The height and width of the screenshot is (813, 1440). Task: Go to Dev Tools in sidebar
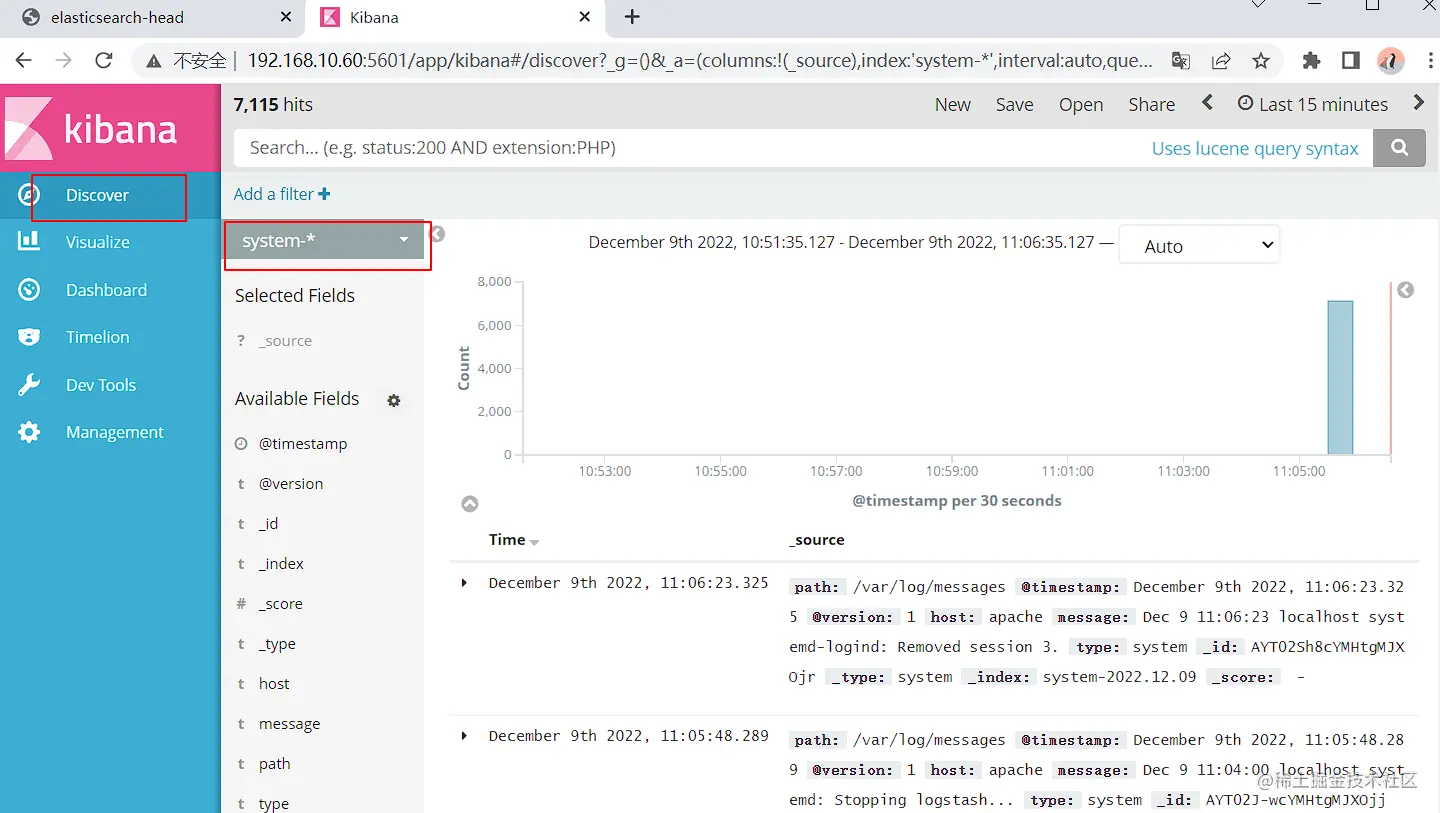(101, 385)
